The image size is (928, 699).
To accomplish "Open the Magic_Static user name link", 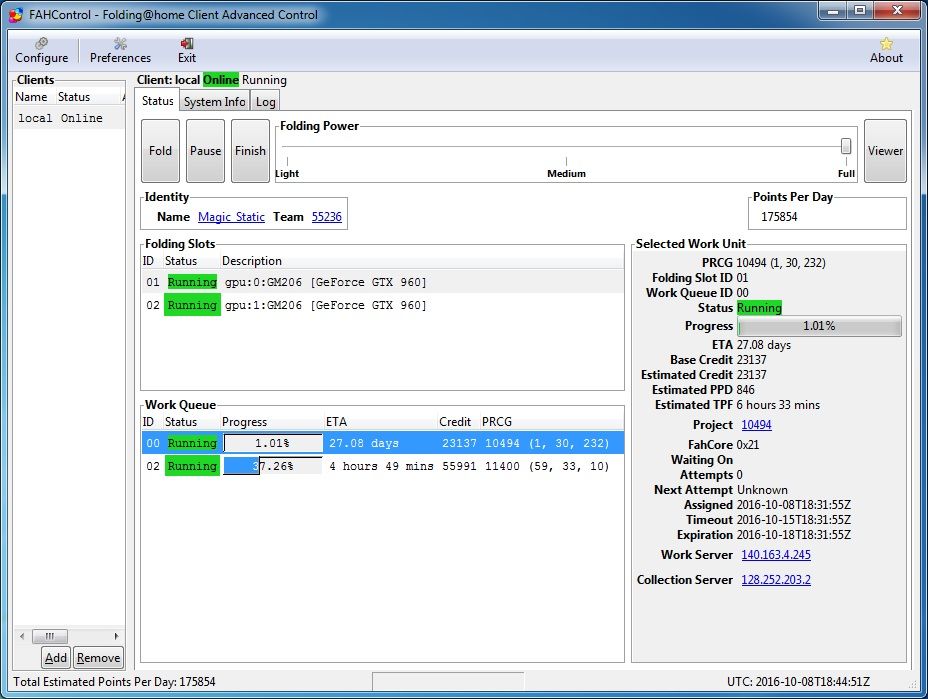I will click(x=231, y=217).
